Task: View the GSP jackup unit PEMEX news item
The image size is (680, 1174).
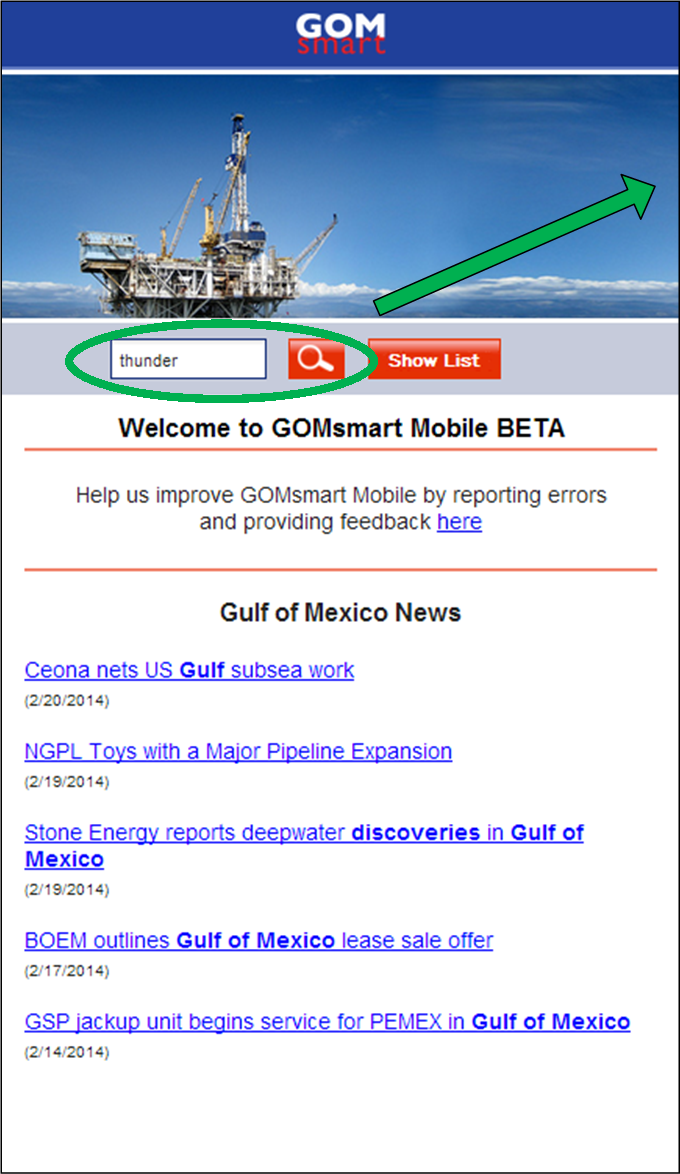Action: coord(327,1022)
